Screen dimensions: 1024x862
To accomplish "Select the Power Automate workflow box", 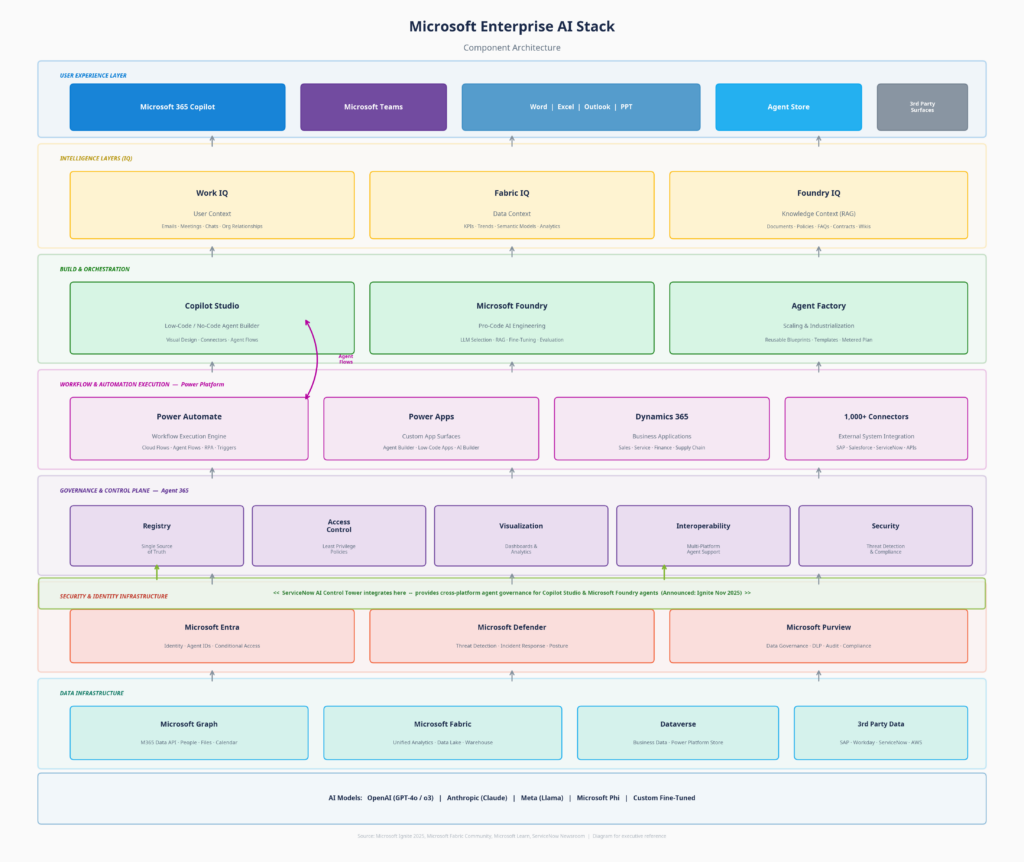I will click(189, 428).
